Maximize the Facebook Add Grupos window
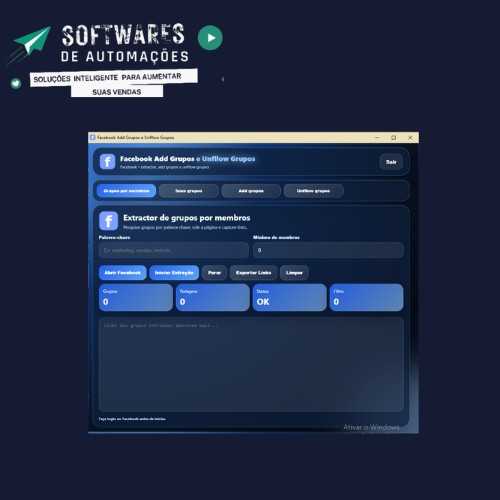500x500 pixels. 394,137
